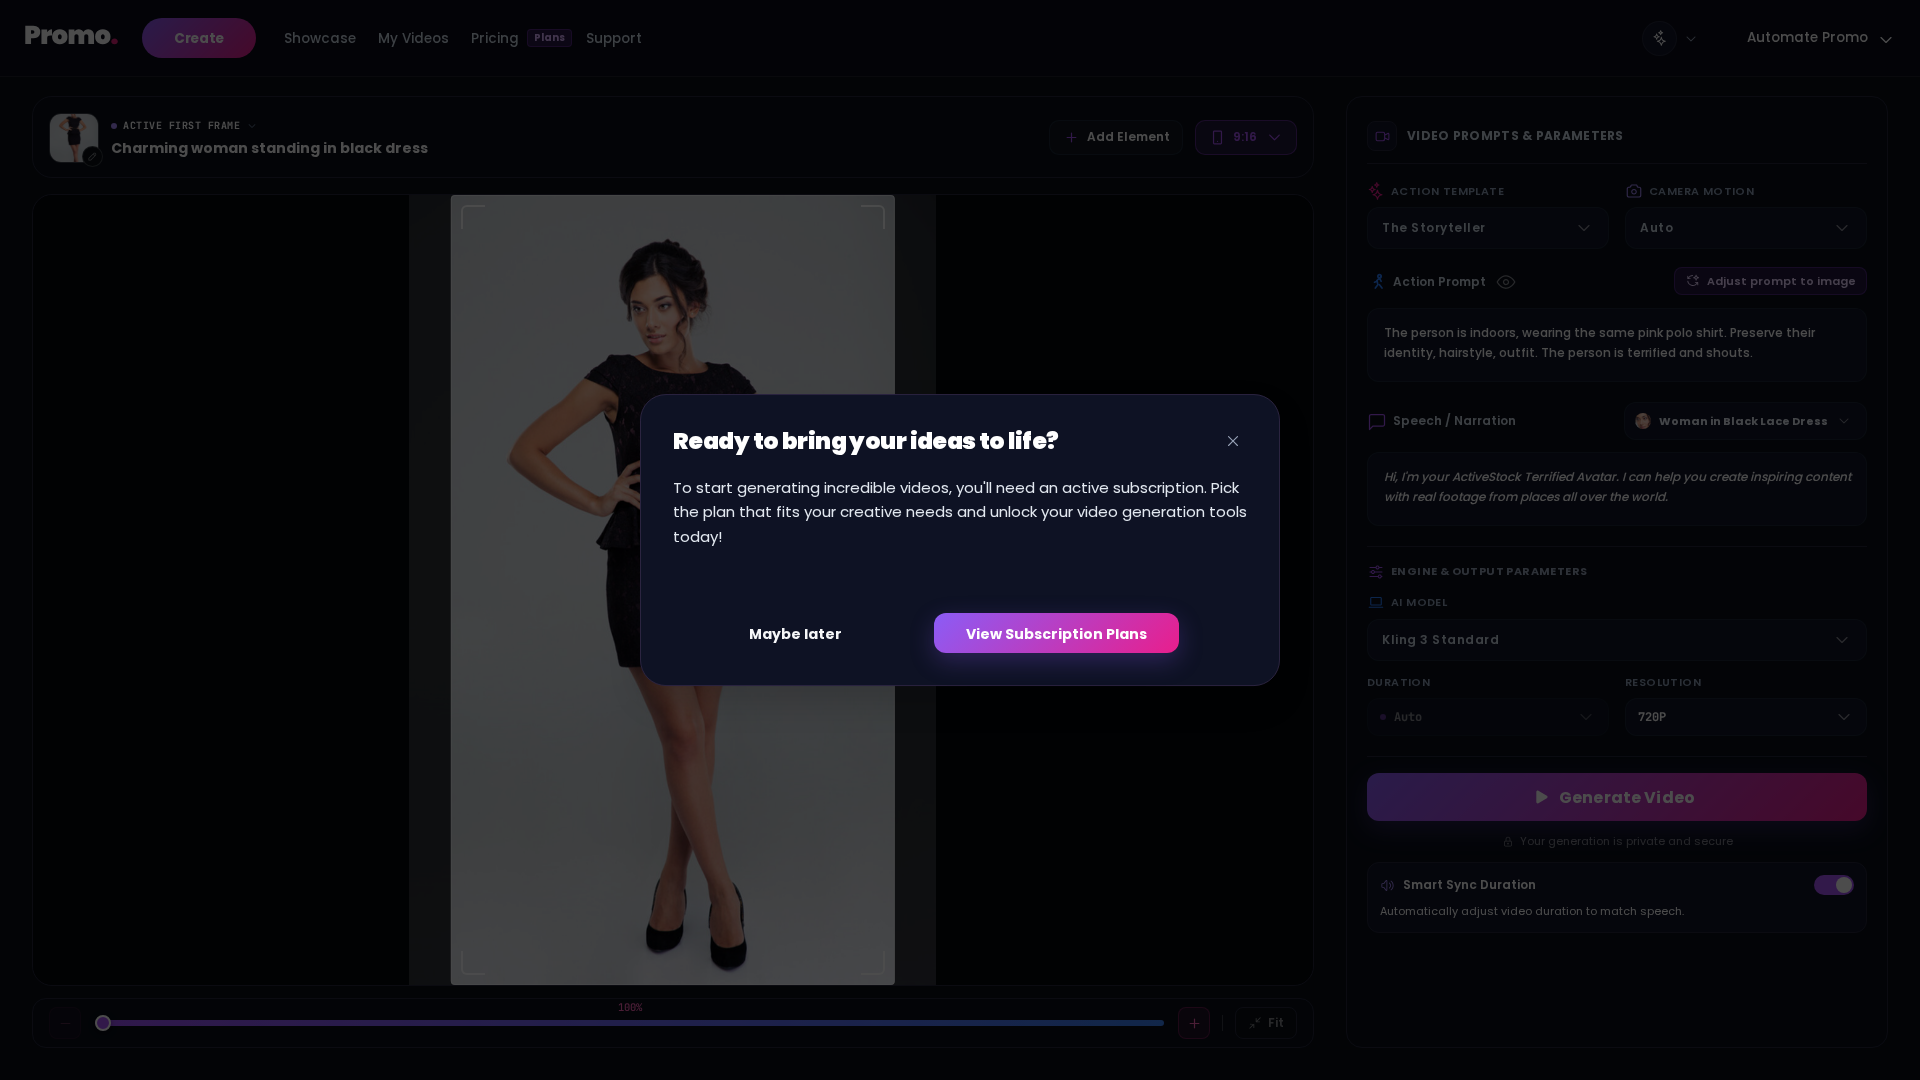The width and height of the screenshot is (1920, 1080).
Task: Click into the Action Prompt text field
Action: (1616, 345)
